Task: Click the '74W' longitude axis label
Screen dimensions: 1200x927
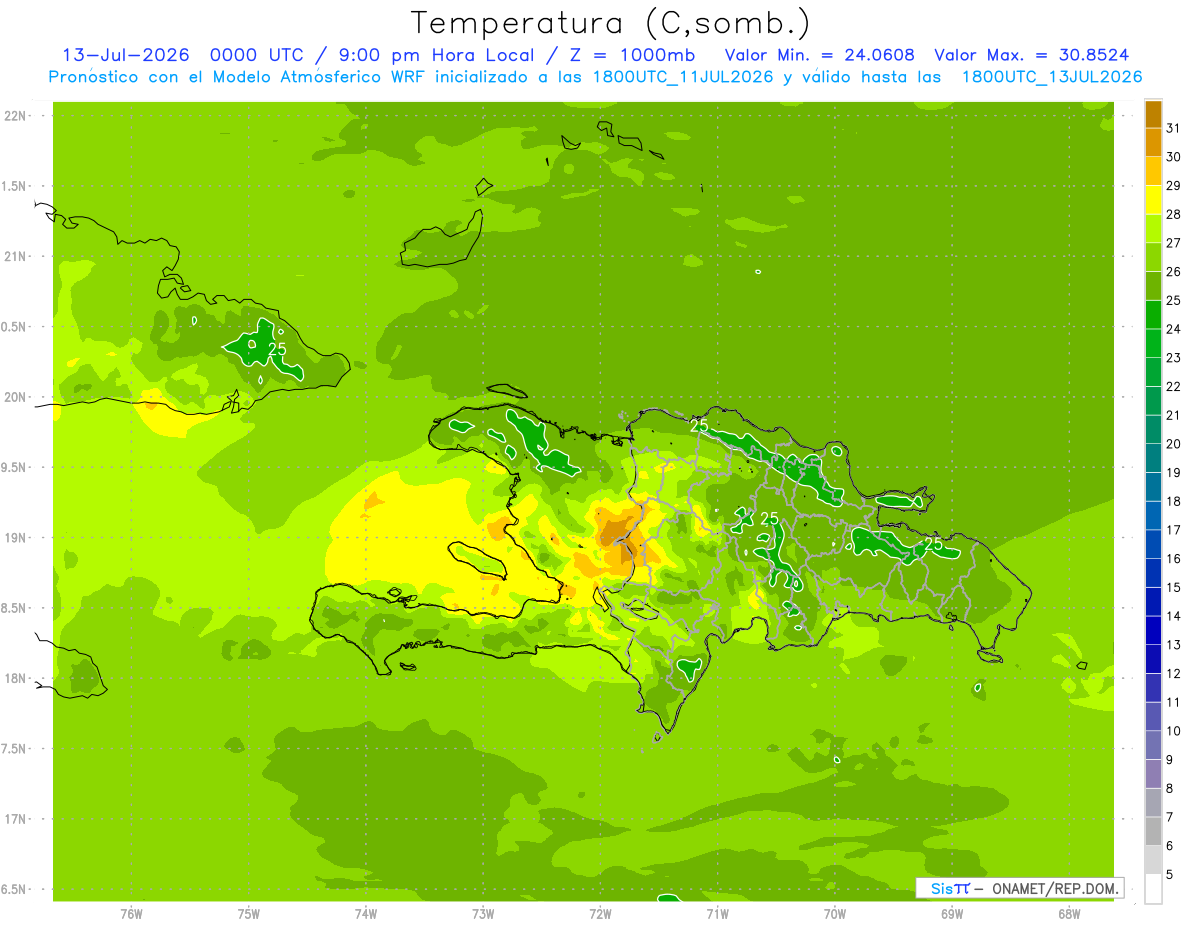Action: (366, 913)
